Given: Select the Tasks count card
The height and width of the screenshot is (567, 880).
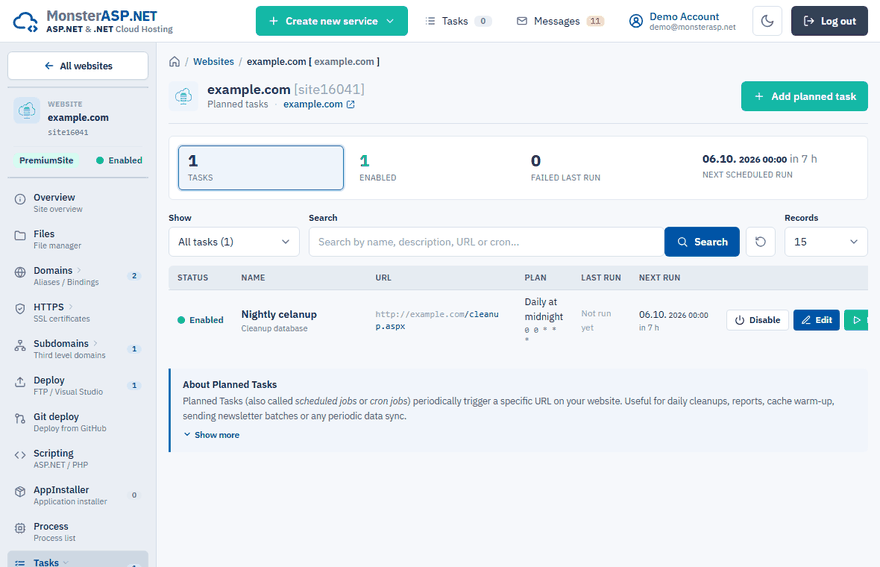Looking at the screenshot, I should pyautogui.click(x=261, y=168).
